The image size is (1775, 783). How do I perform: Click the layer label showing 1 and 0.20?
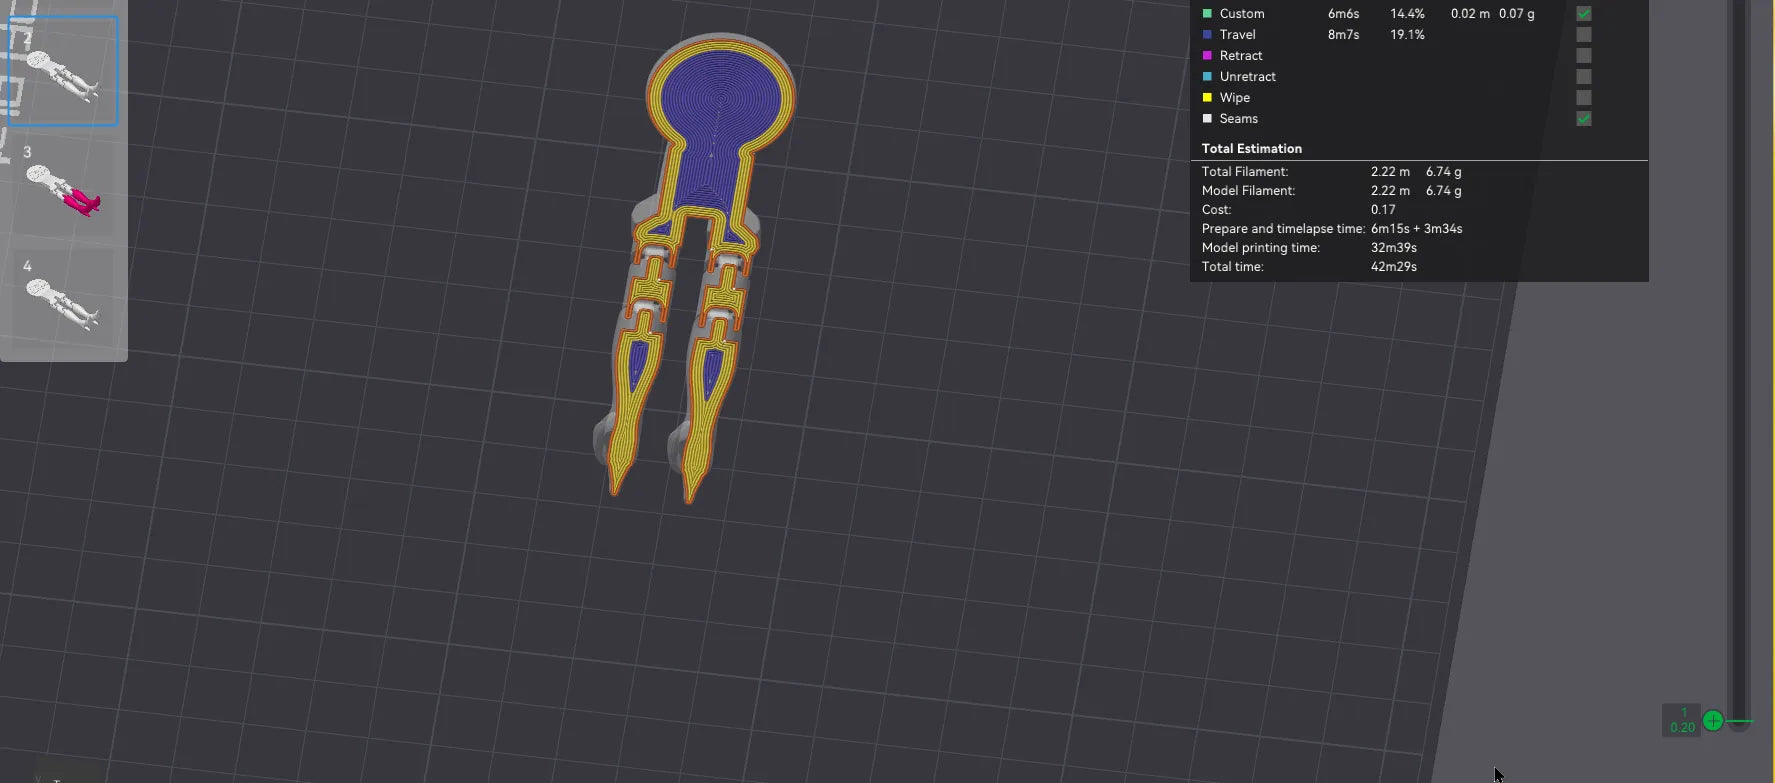[1682, 720]
